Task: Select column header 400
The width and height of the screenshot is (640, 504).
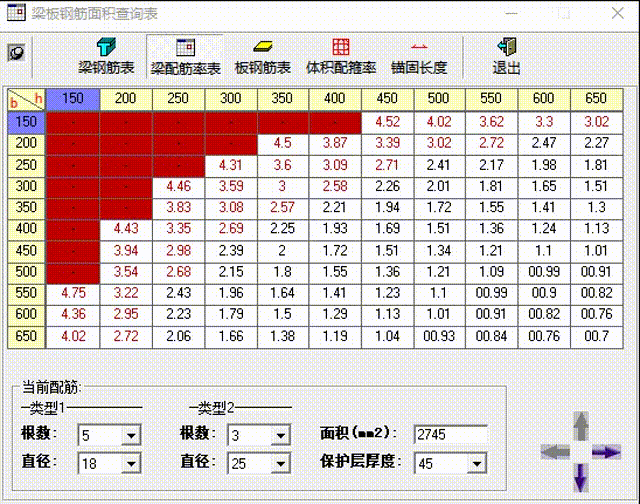Action: point(335,100)
